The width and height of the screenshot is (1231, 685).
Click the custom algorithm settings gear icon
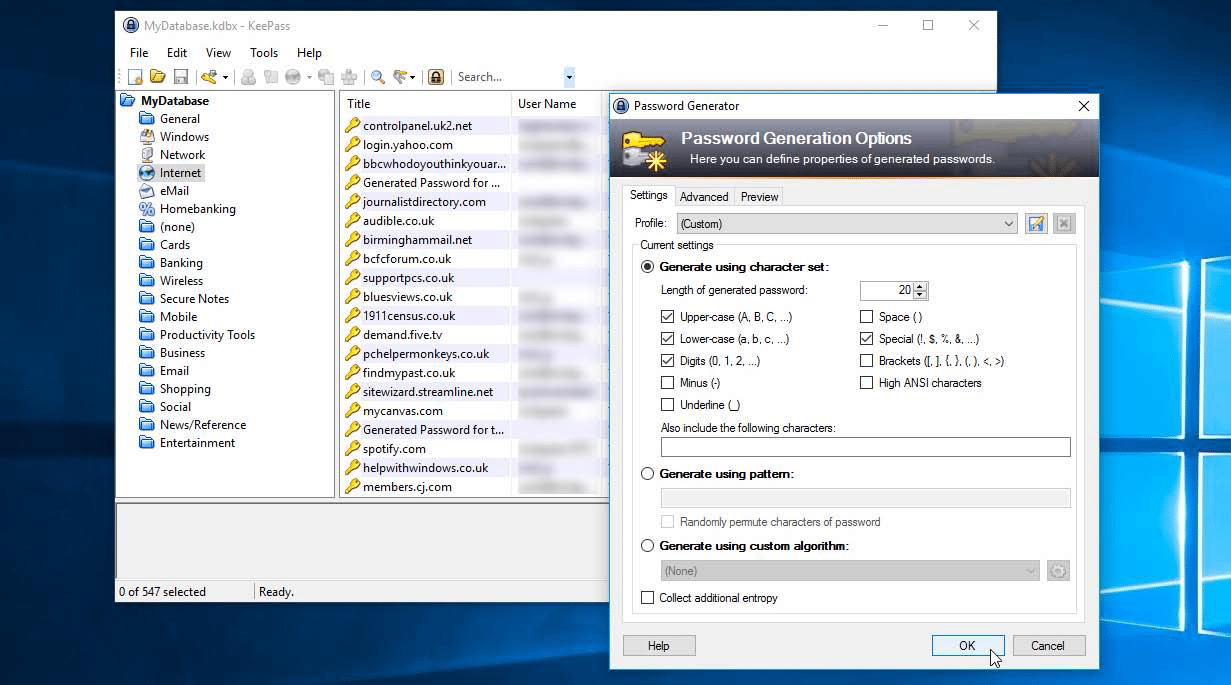1058,571
